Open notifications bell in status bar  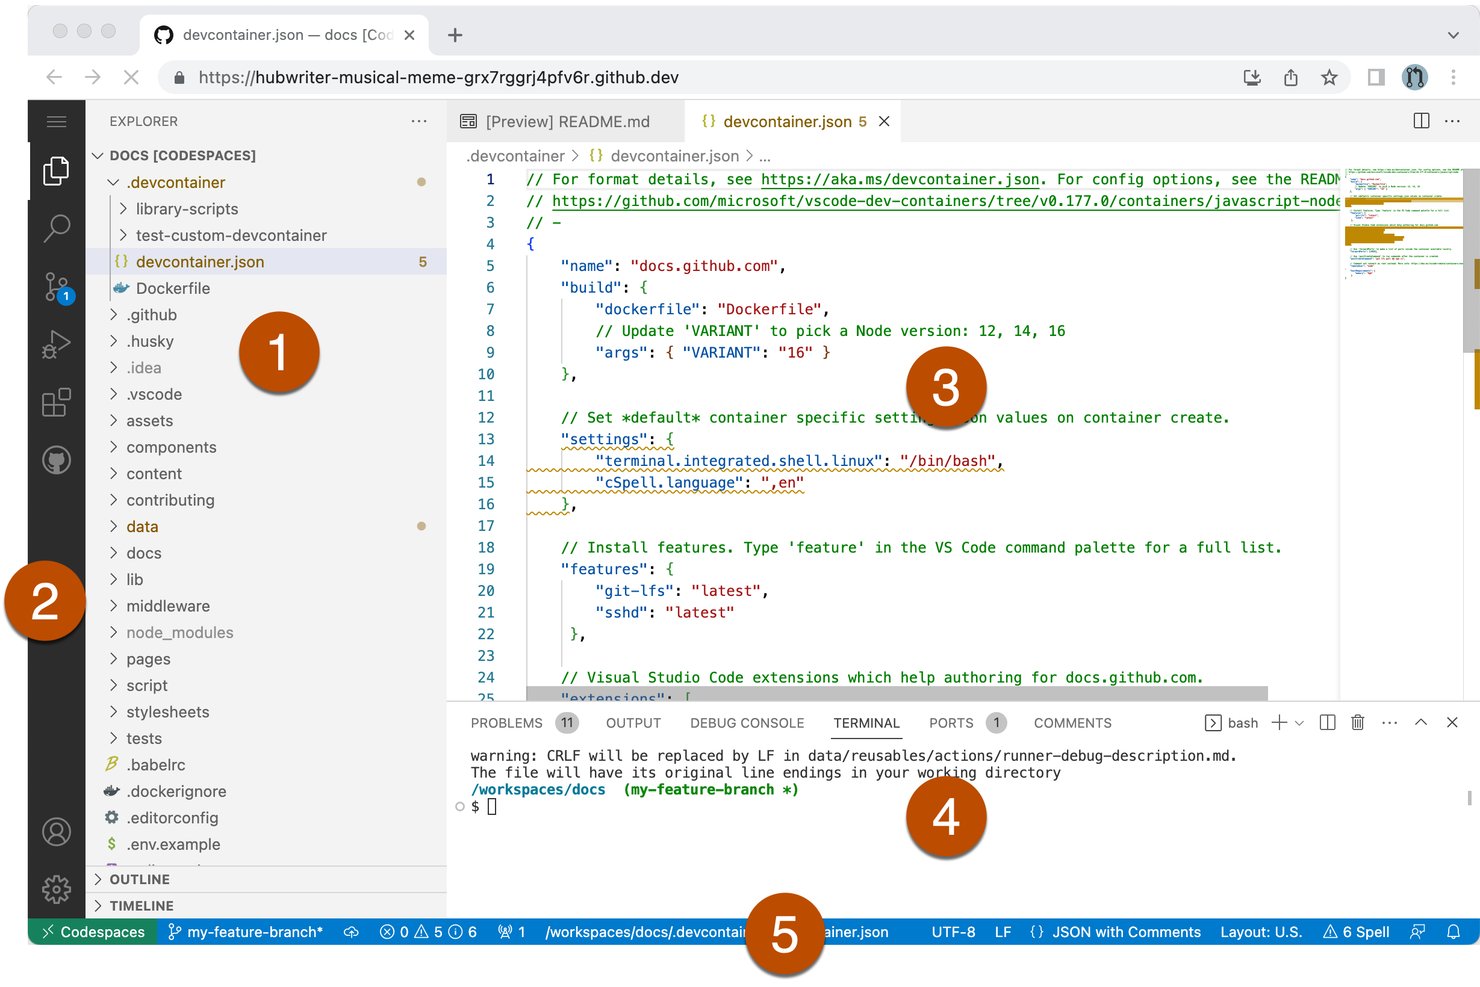click(x=1454, y=932)
